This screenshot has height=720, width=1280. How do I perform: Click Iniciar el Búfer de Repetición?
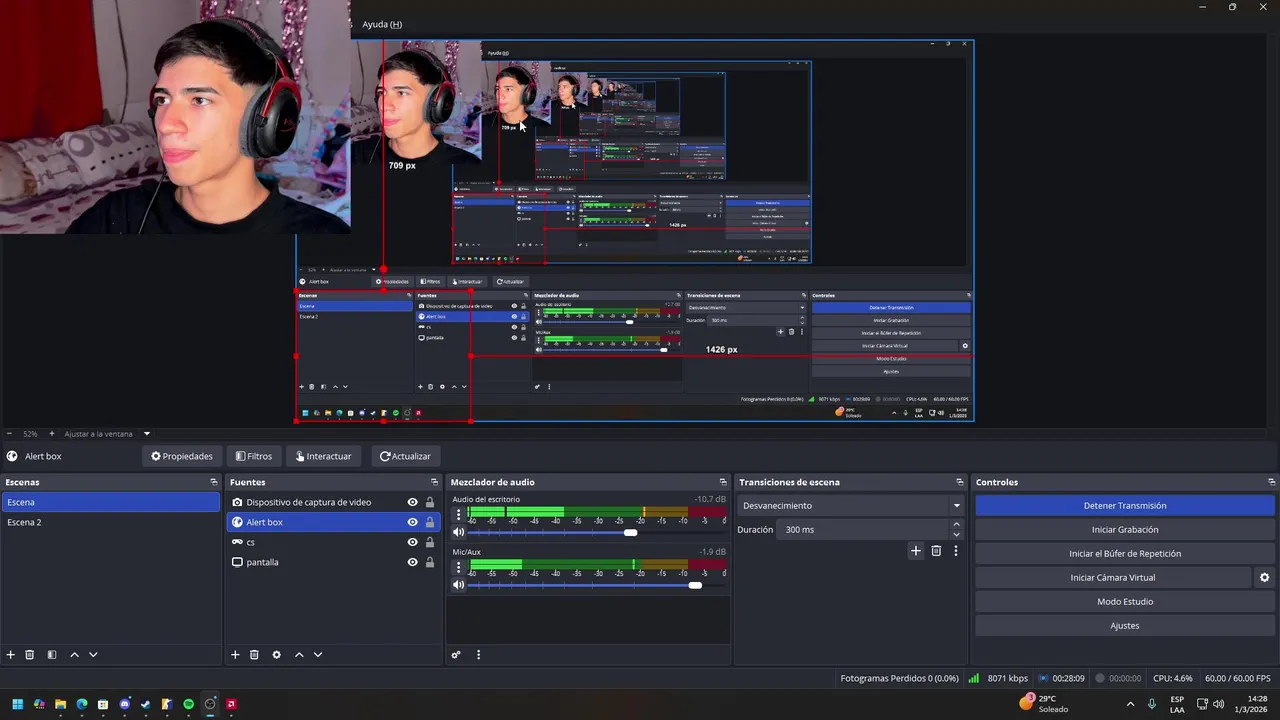(x=1125, y=554)
